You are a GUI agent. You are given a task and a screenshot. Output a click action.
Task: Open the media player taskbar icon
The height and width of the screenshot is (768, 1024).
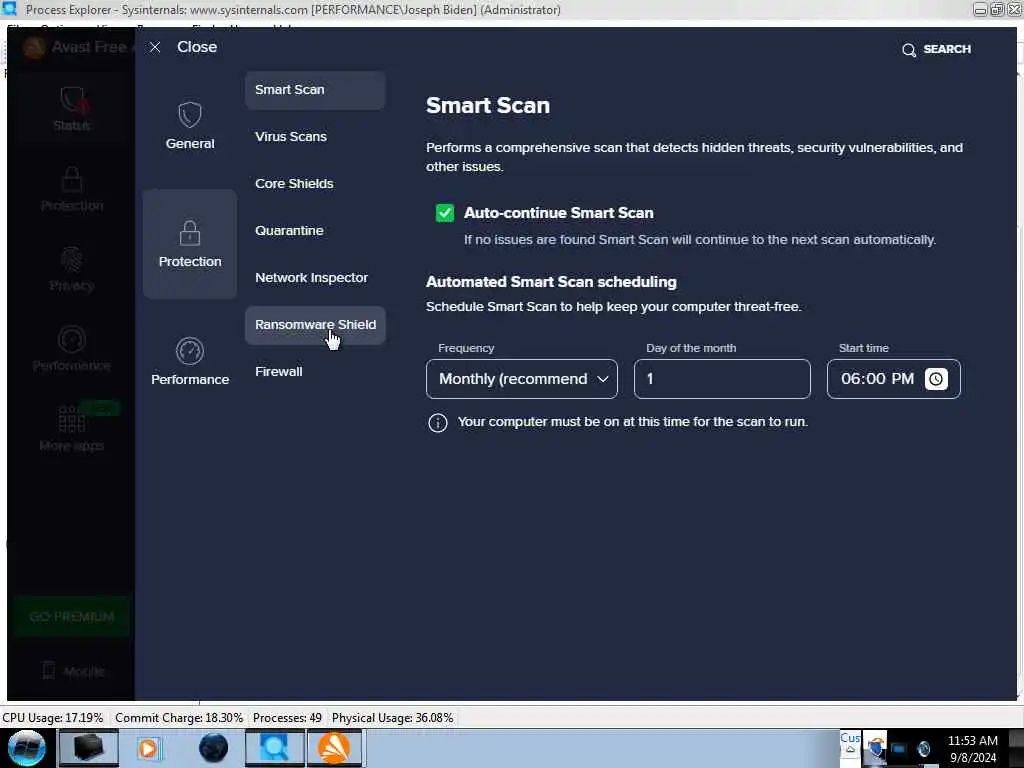tap(148, 748)
